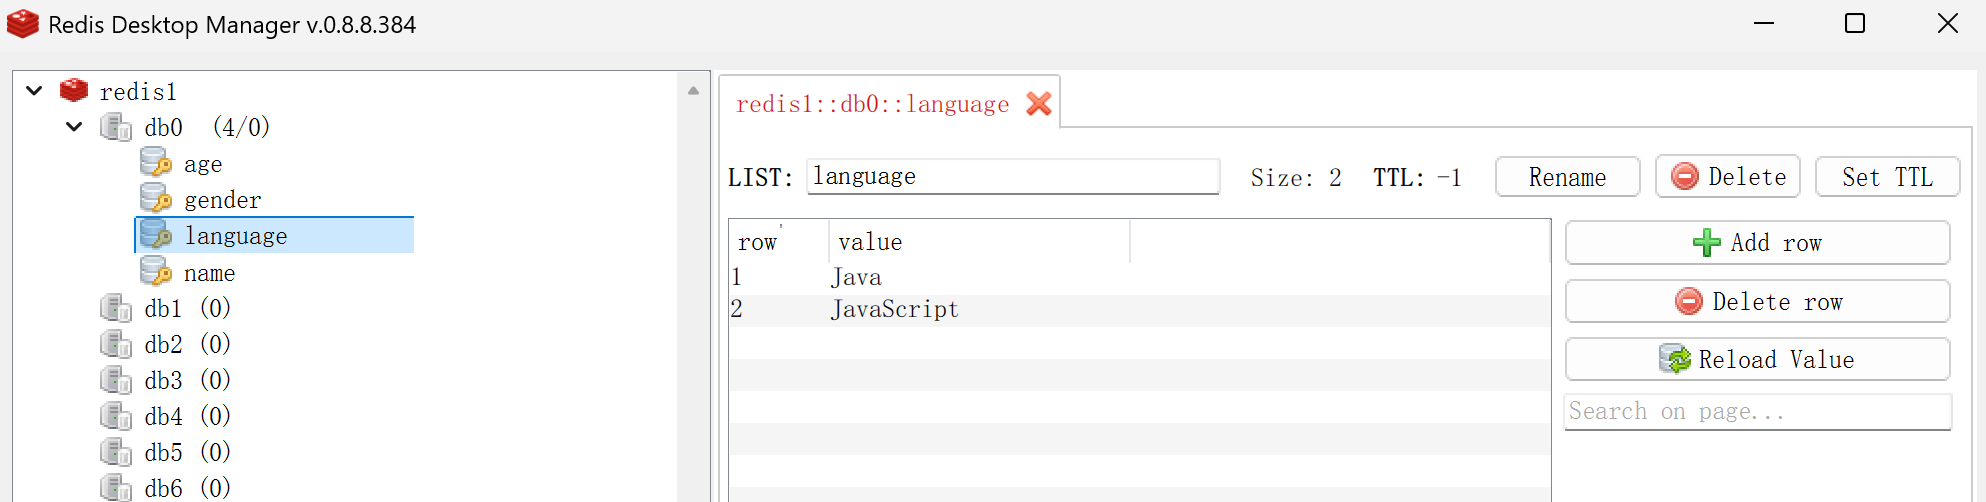Image resolution: width=1986 pixels, height=502 pixels.
Task: Click the Set TTL button
Action: 1888,177
